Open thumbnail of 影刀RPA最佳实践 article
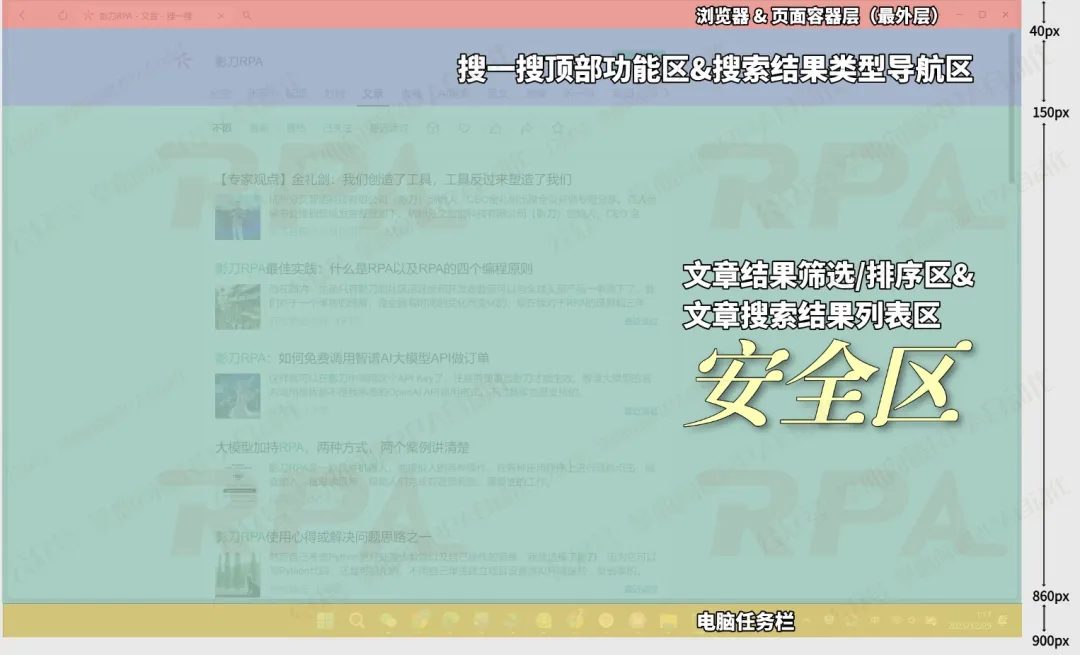This screenshot has width=1080, height=655. click(238, 306)
